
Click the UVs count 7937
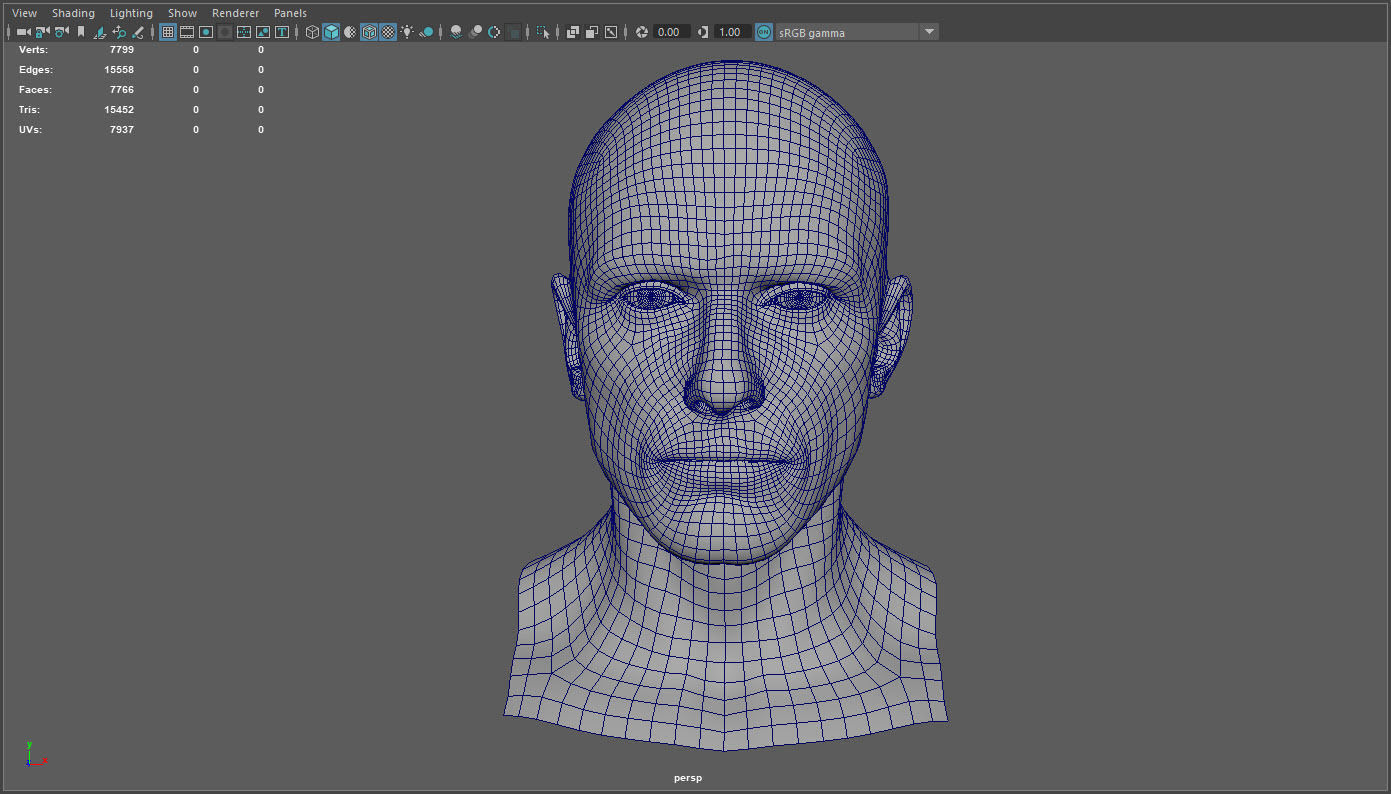121,130
